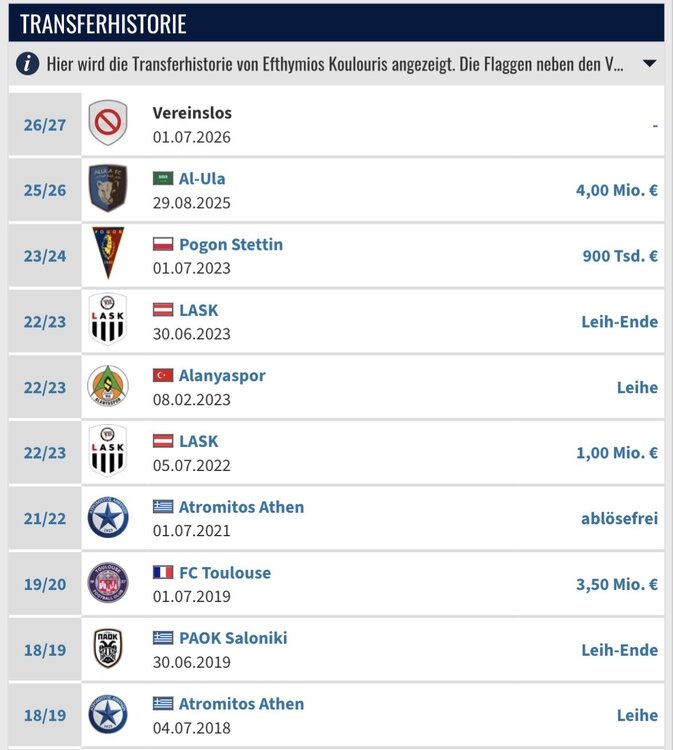Open the Alanyaspor club logo
This screenshot has width=673, height=750.
pyautogui.click(x=108, y=386)
